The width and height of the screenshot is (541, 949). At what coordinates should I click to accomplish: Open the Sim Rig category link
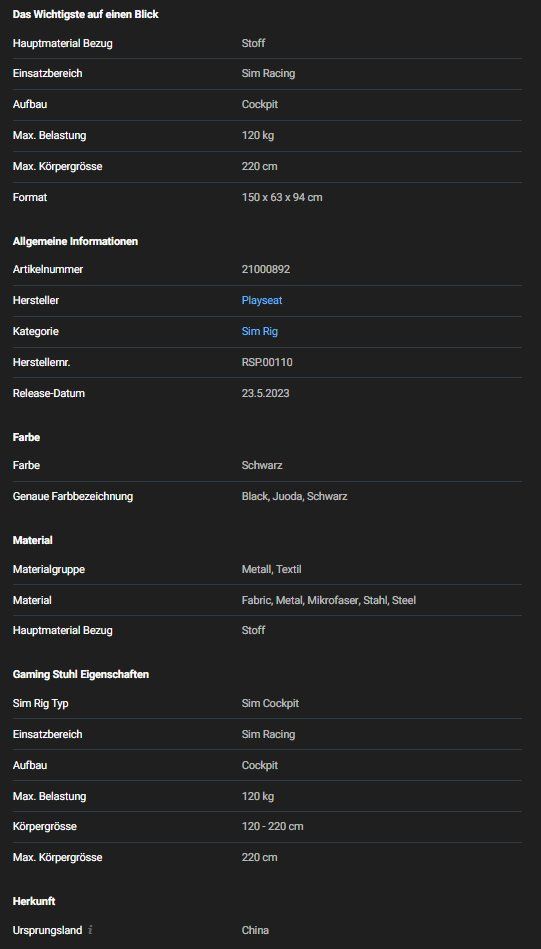coord(260,331)
